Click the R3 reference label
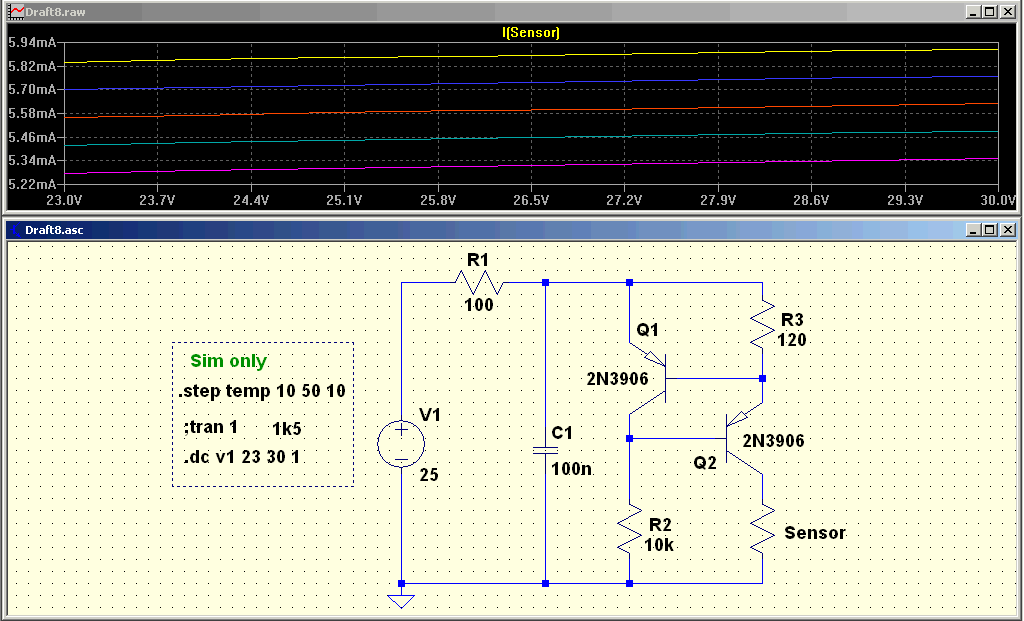The width and height of the screenshot is (1024, 621). tap(792, 320)
